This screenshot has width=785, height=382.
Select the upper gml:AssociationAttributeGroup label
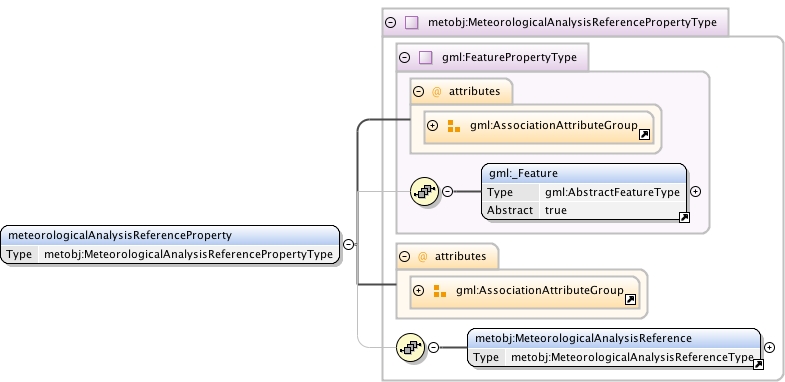tap(554, 125)
